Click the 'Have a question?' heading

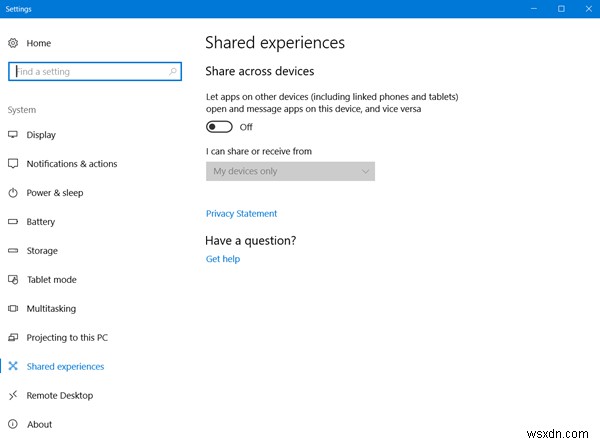[251, 240]
